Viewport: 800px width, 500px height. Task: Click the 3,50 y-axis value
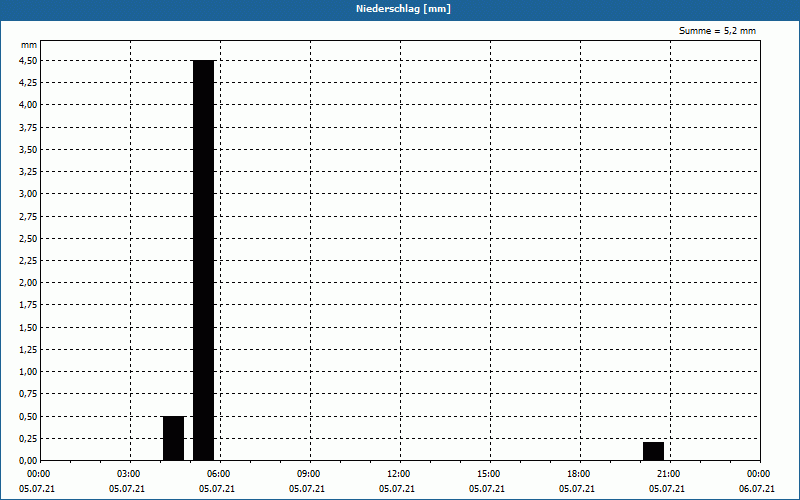pyautogui.click(x=28, y=149)
